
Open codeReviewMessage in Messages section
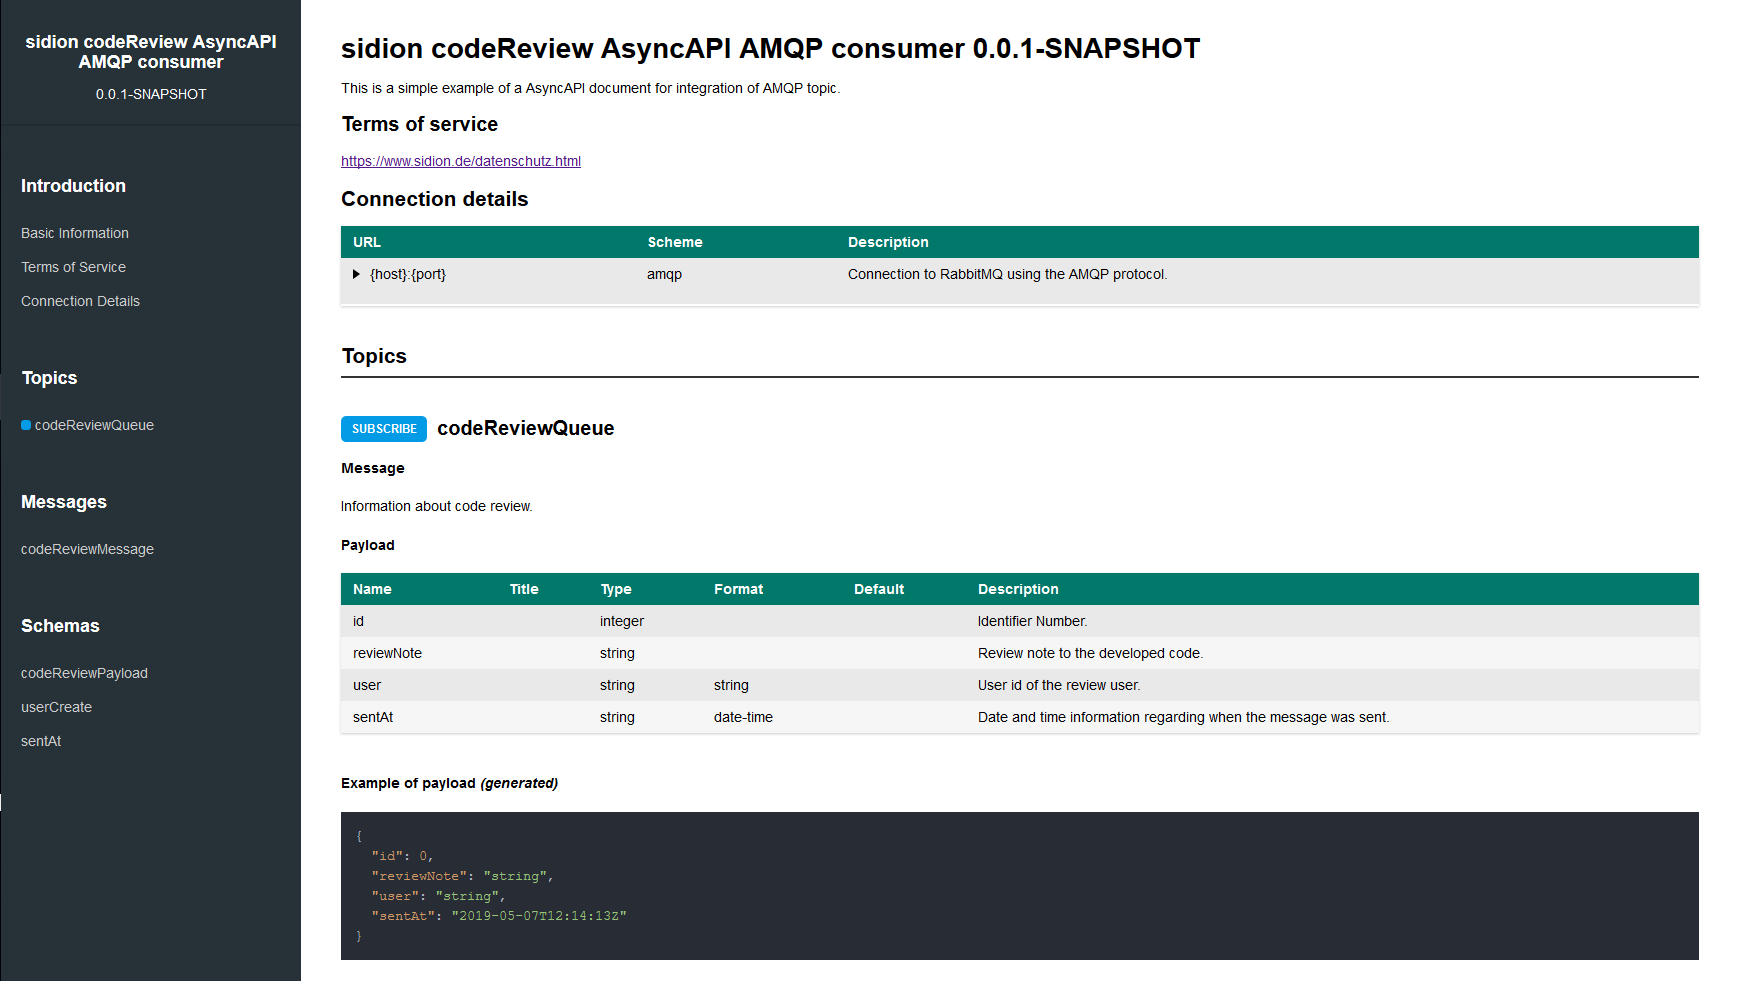[87, 549]
